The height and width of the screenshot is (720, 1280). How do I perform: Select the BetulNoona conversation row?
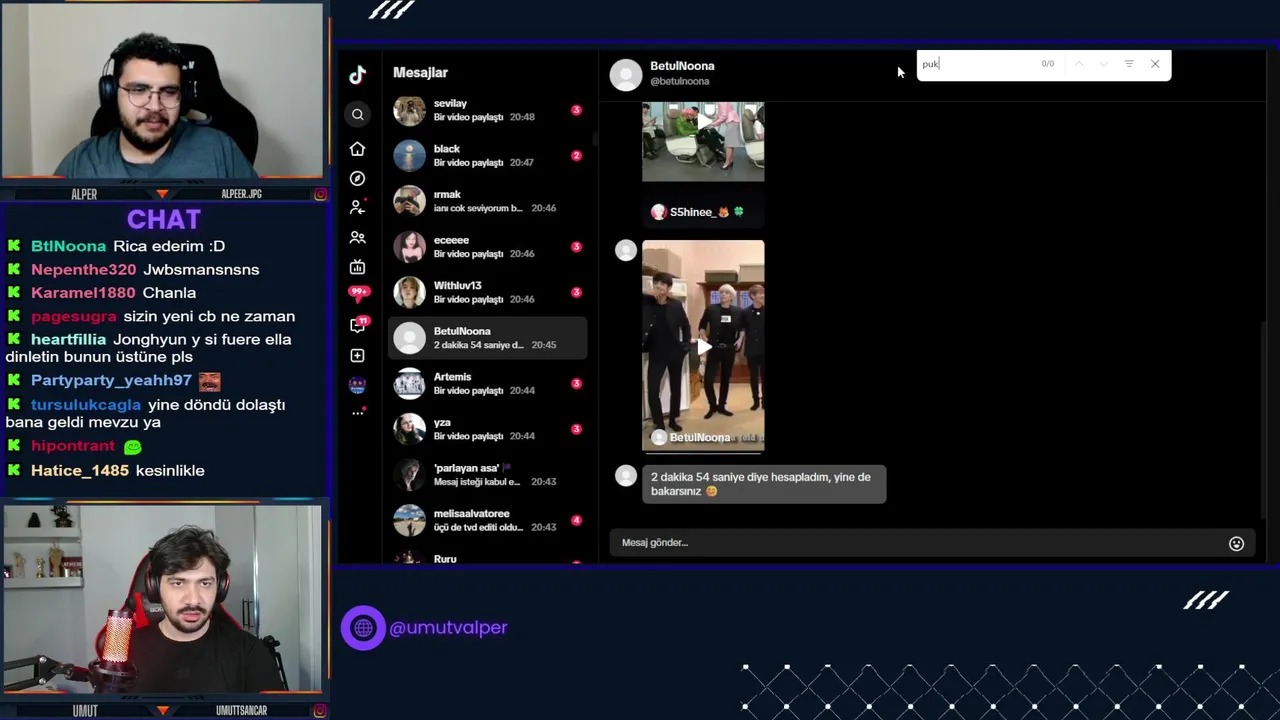[x=488, y=338]
